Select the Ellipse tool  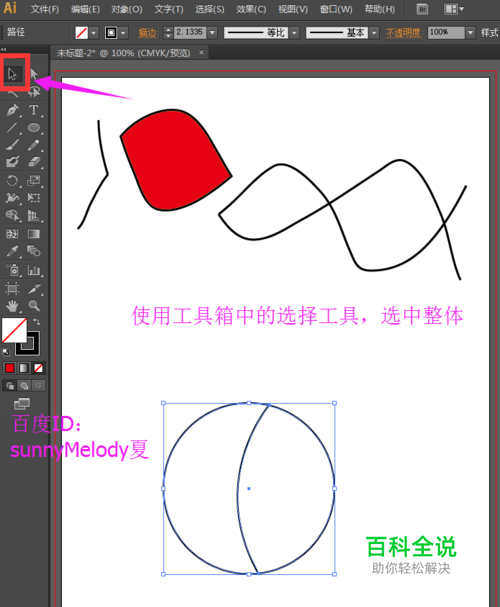click(x=34, y=127)
